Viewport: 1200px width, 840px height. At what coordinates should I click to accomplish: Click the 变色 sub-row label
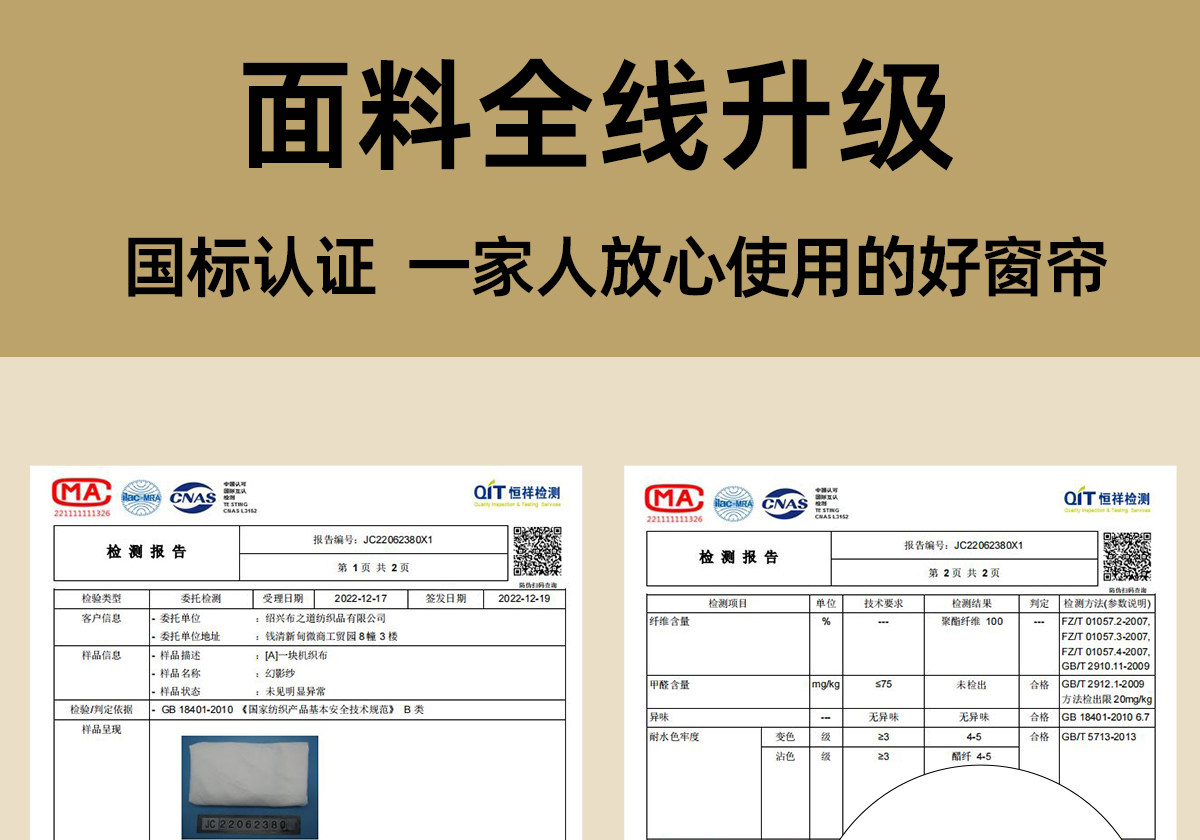click(785, 737)
